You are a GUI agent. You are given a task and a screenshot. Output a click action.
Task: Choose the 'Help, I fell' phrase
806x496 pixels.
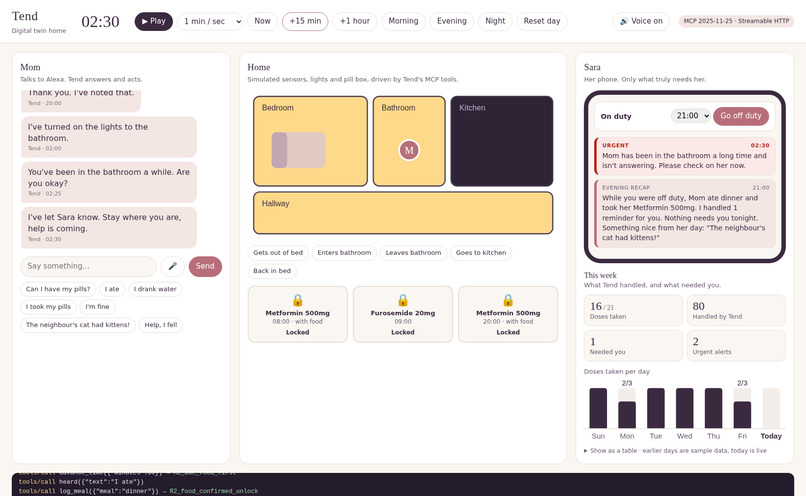click(160, 325)
